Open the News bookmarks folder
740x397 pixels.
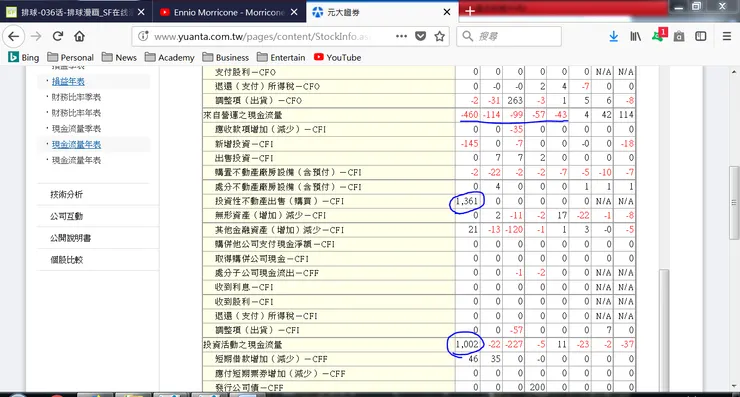tap(119, 58)
